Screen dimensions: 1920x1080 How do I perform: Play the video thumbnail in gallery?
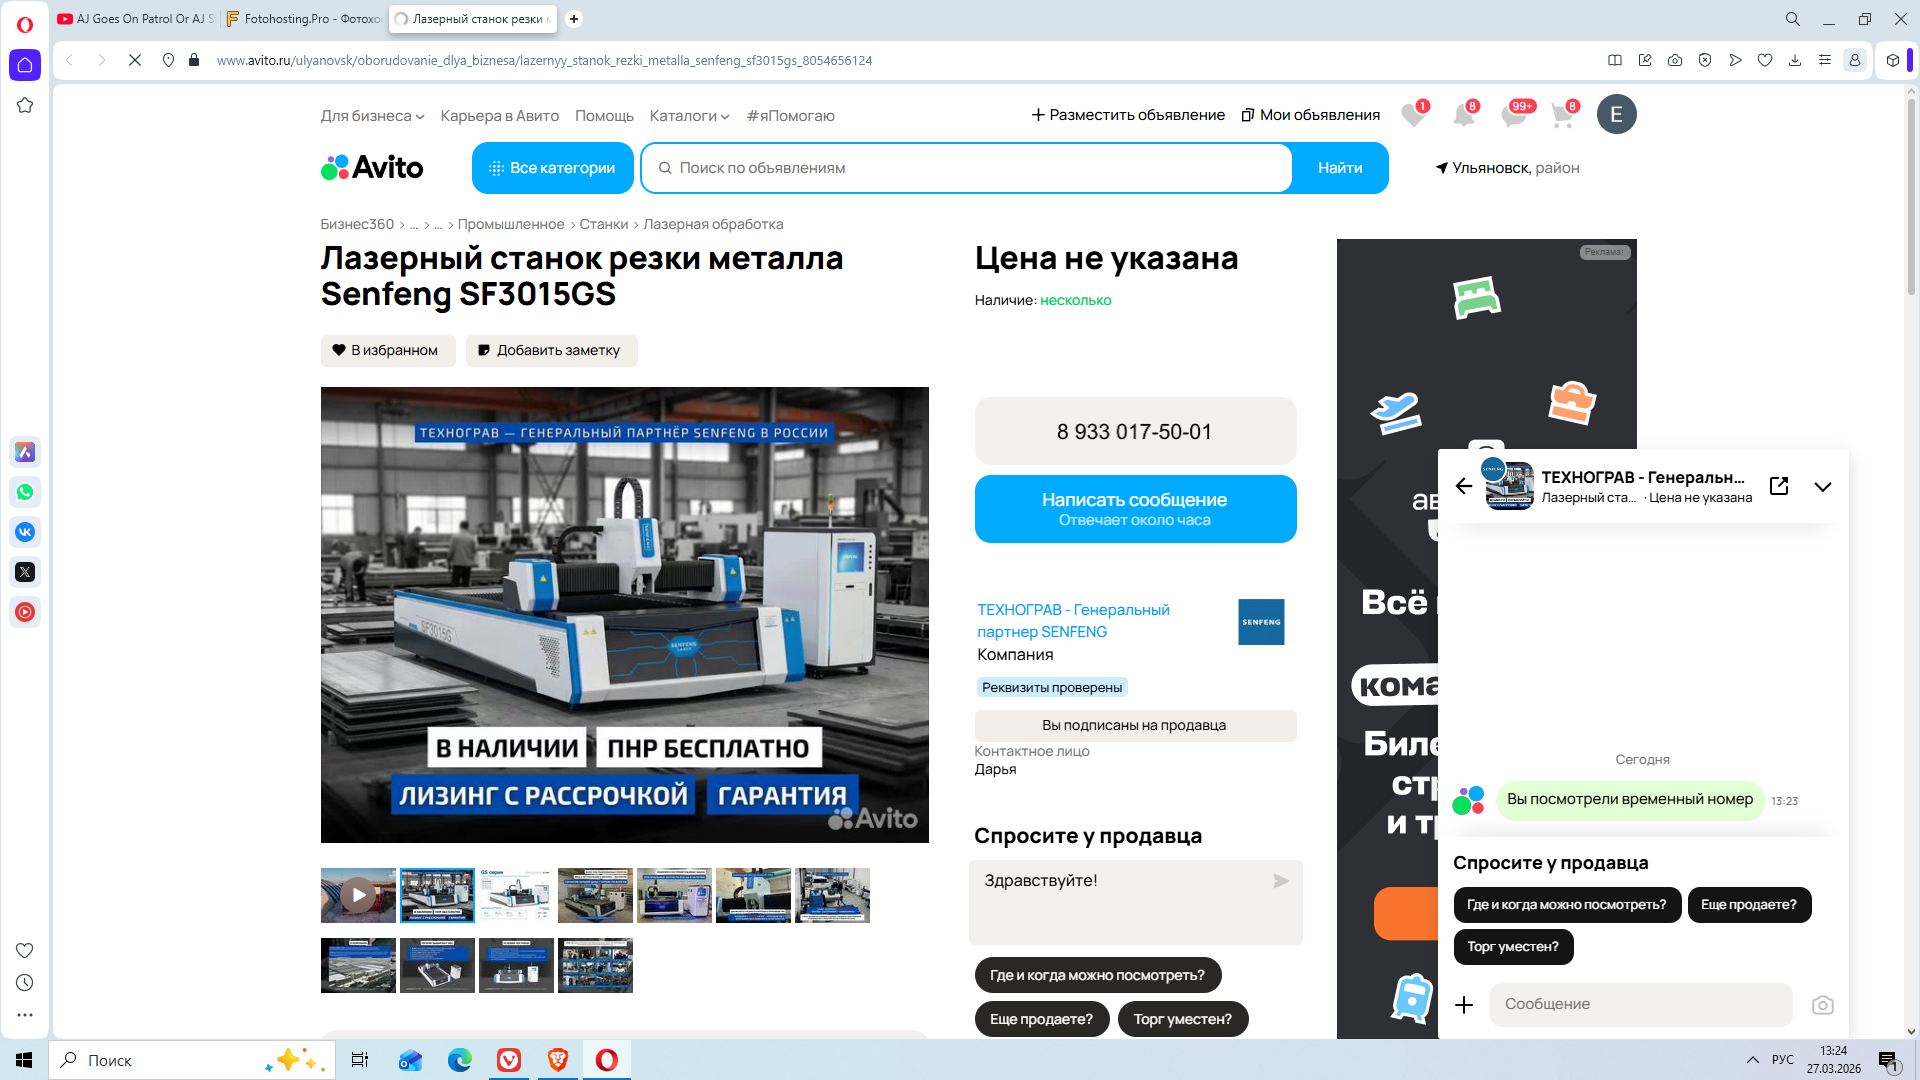(358, 895)
